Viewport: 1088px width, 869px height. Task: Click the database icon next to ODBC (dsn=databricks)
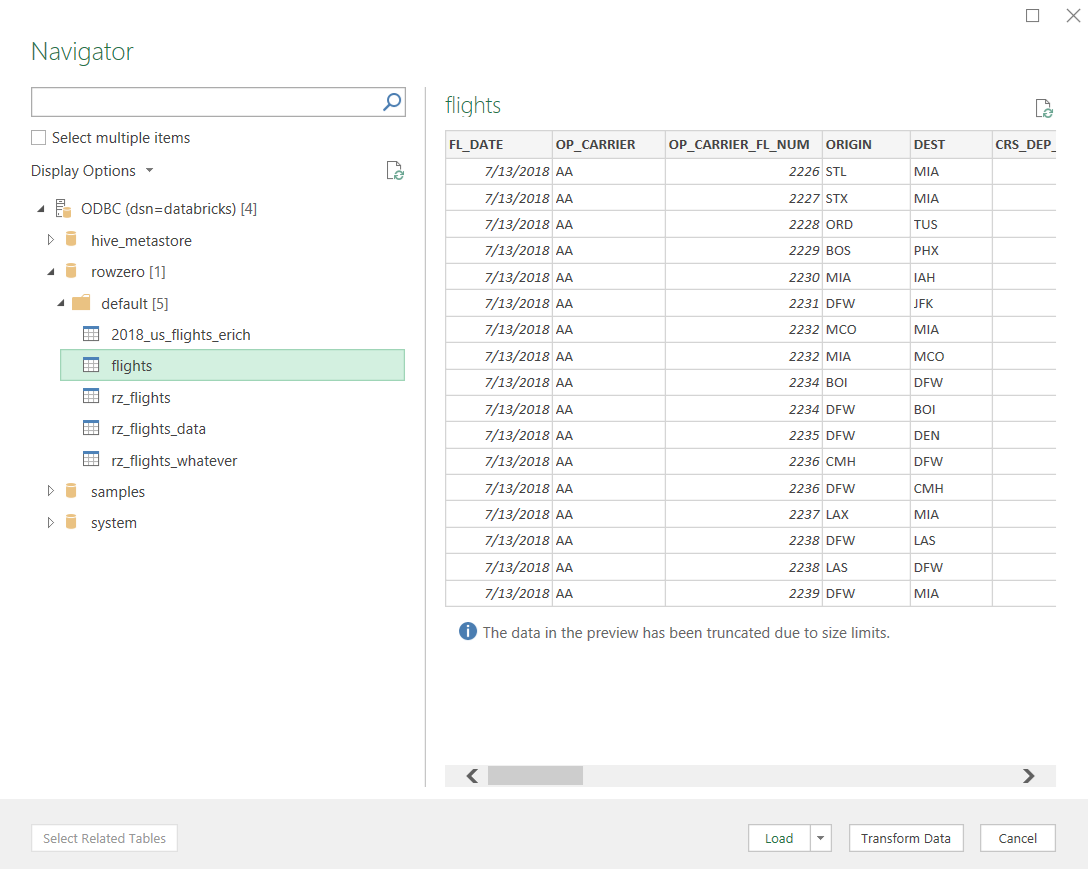pyautogui.click(x=64, y=208)
